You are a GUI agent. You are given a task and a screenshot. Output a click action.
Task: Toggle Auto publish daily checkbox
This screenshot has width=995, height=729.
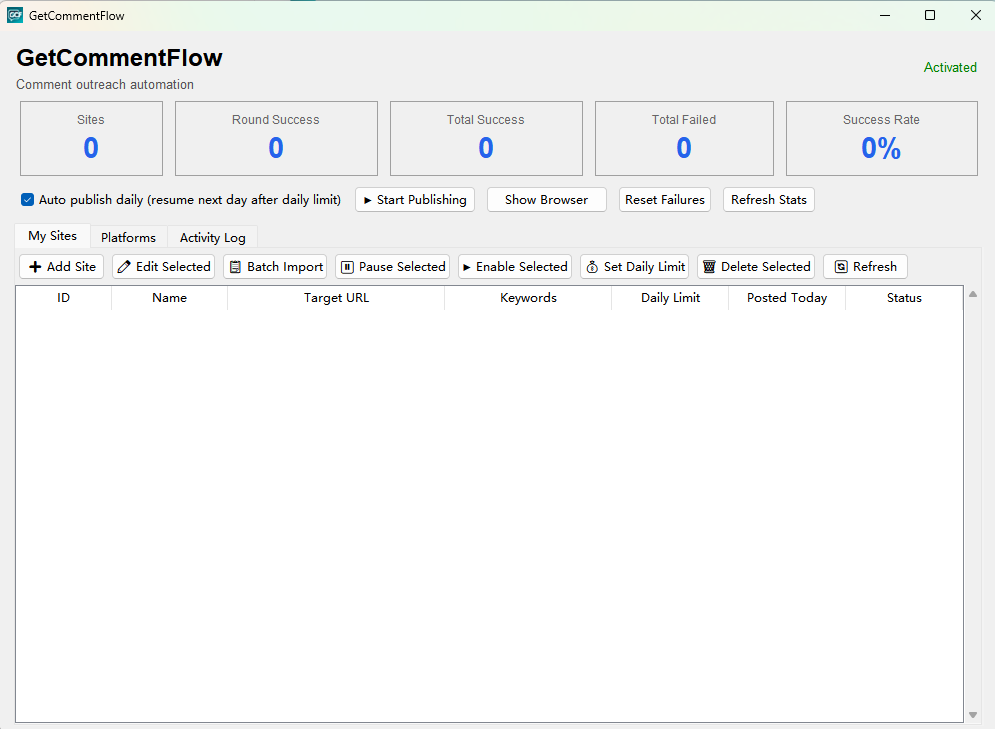tap(27, 200)
